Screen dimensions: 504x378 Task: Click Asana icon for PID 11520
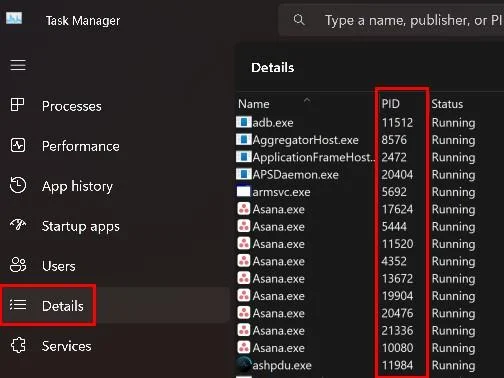point(244,243)
